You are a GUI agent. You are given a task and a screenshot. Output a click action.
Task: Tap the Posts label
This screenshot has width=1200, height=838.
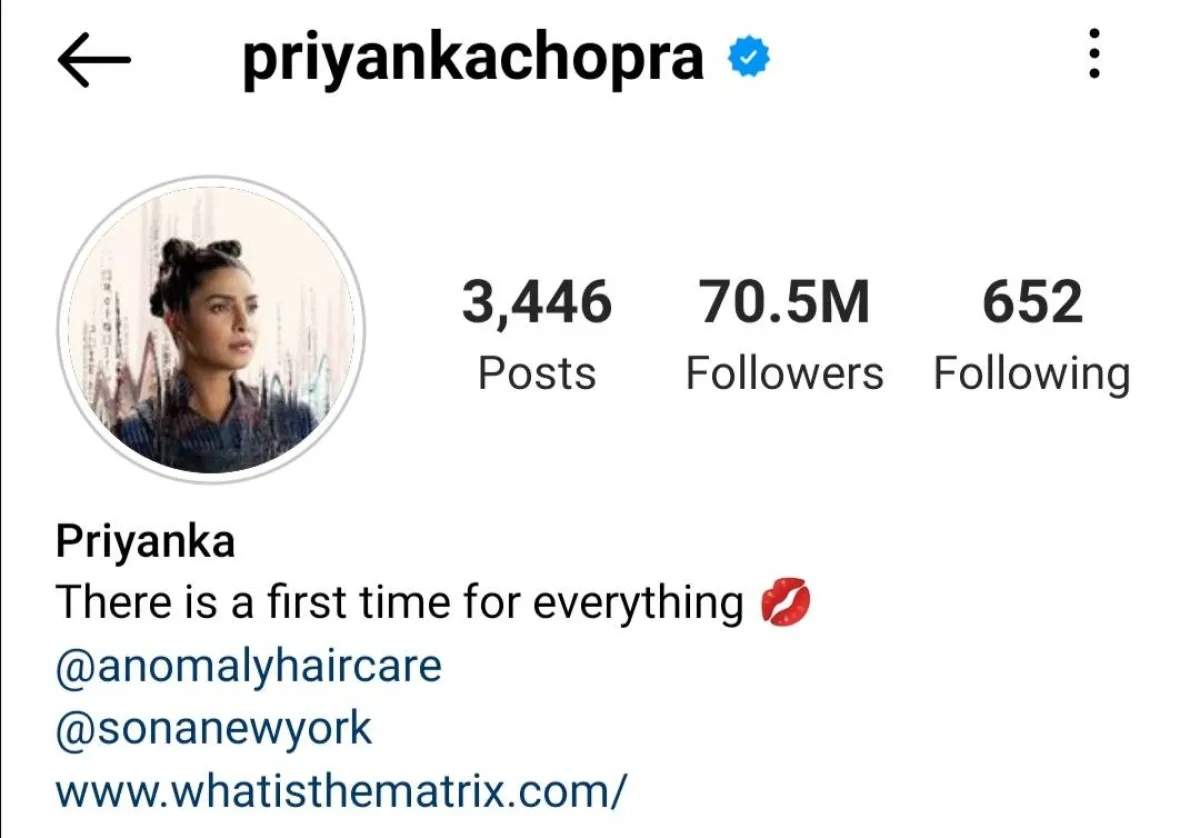click(537, 374)
